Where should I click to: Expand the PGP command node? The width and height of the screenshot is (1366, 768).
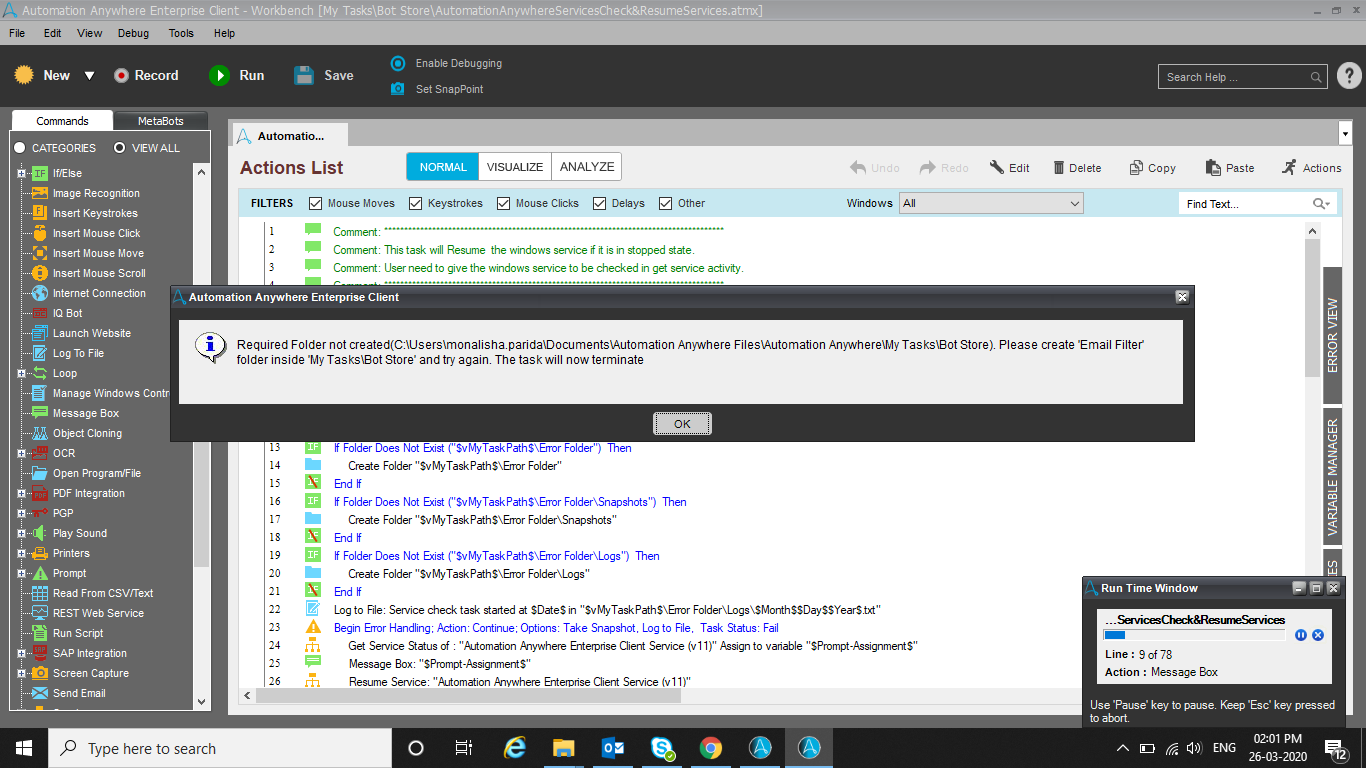[x=22, y=513]
